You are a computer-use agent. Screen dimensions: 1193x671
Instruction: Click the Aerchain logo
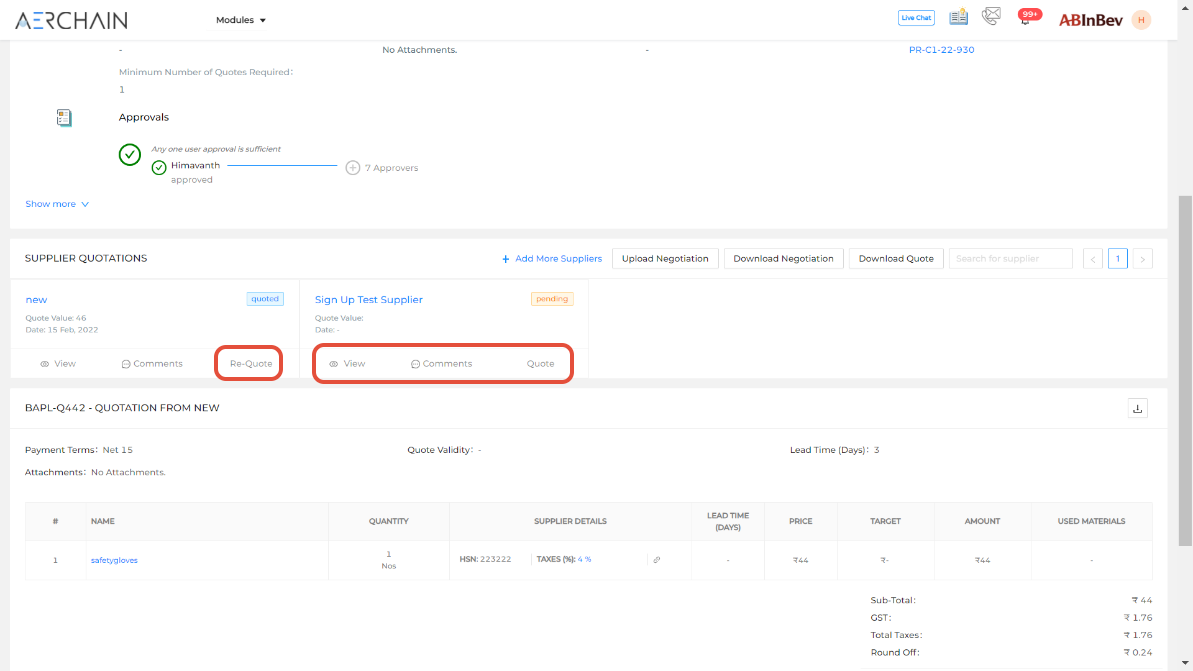72,21
